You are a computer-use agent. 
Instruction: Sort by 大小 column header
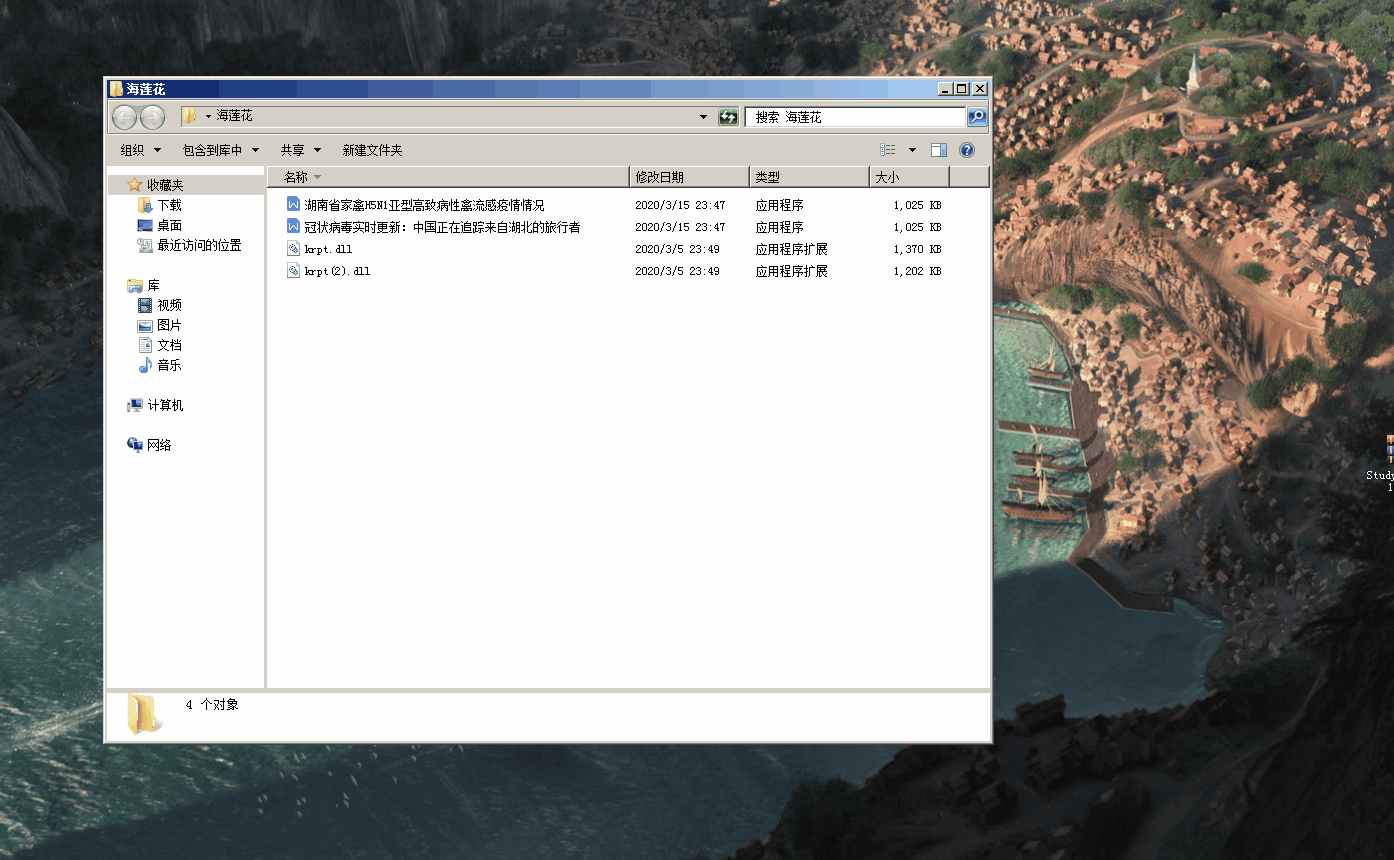[x=909, y=177]
